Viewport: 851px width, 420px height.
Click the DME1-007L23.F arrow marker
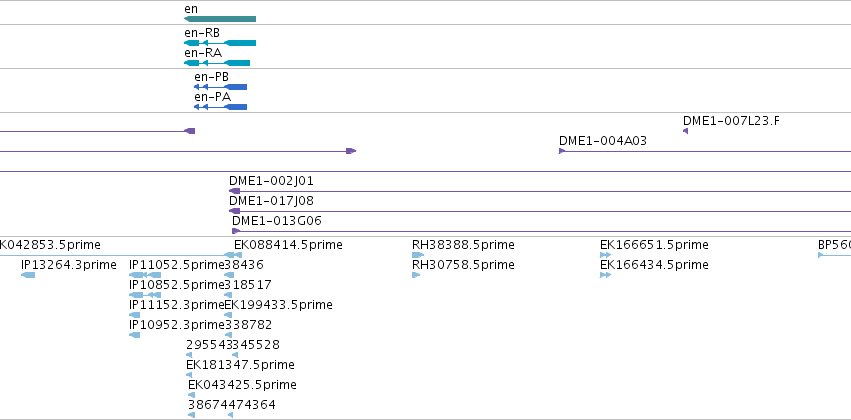click(x=685, y=131)
